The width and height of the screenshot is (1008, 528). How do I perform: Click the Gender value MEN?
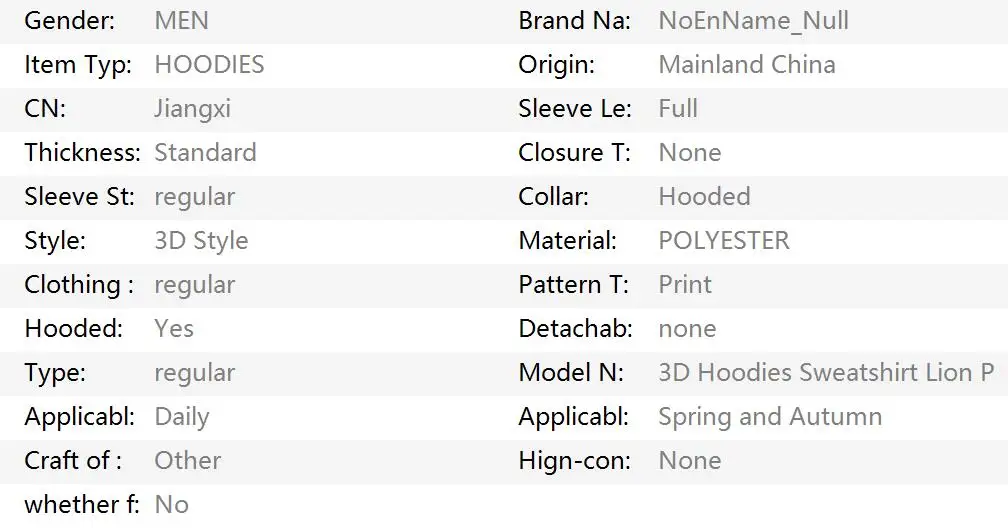pyautogui.click(x=181, y=21)
